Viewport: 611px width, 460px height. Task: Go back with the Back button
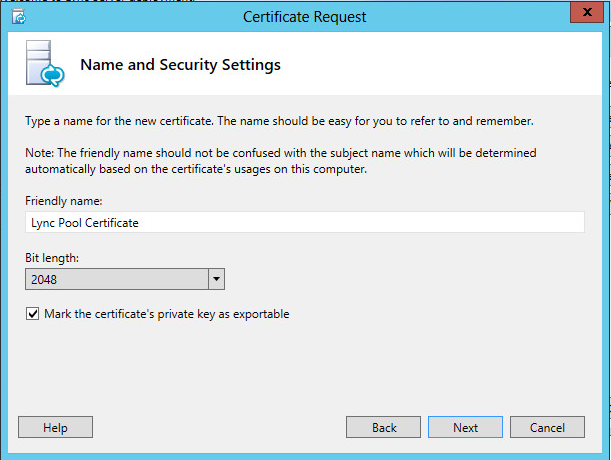coord(384,427)
